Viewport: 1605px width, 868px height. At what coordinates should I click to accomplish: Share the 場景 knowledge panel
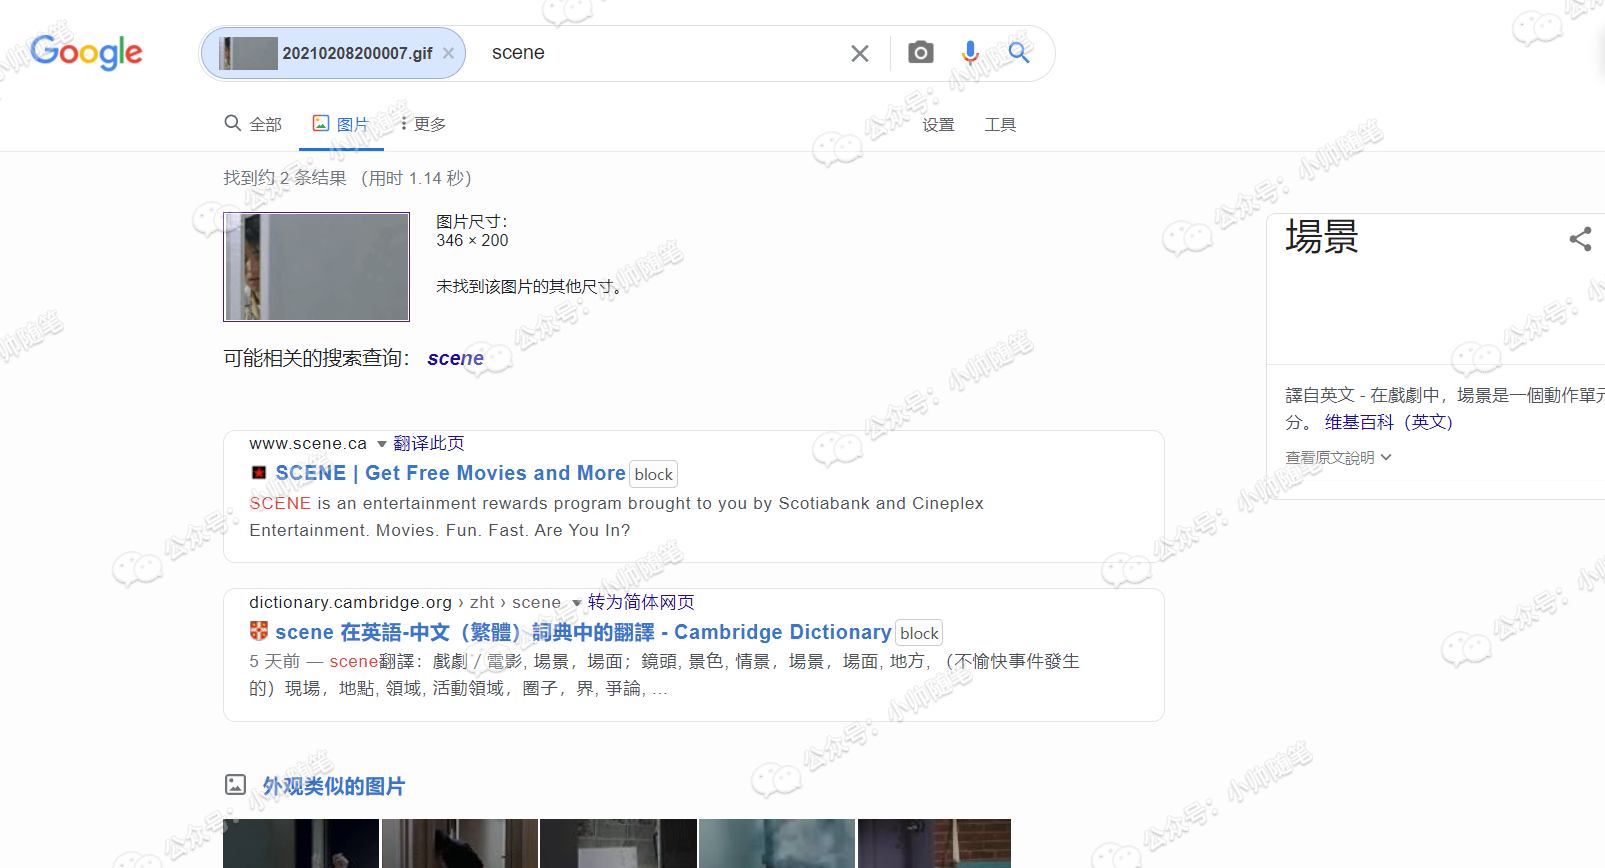click(x=1580, y=239)
